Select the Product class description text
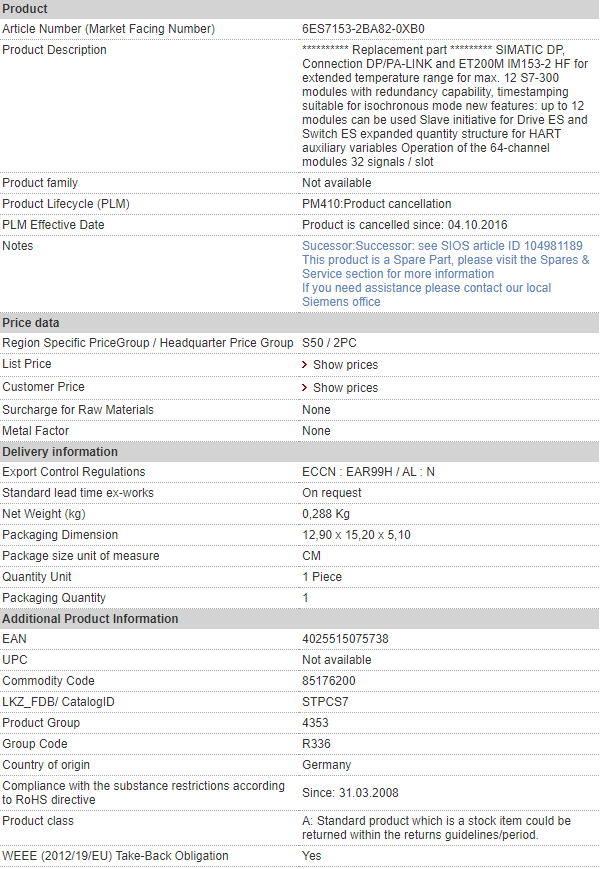The image size is (603, 869). click(436, 828)
